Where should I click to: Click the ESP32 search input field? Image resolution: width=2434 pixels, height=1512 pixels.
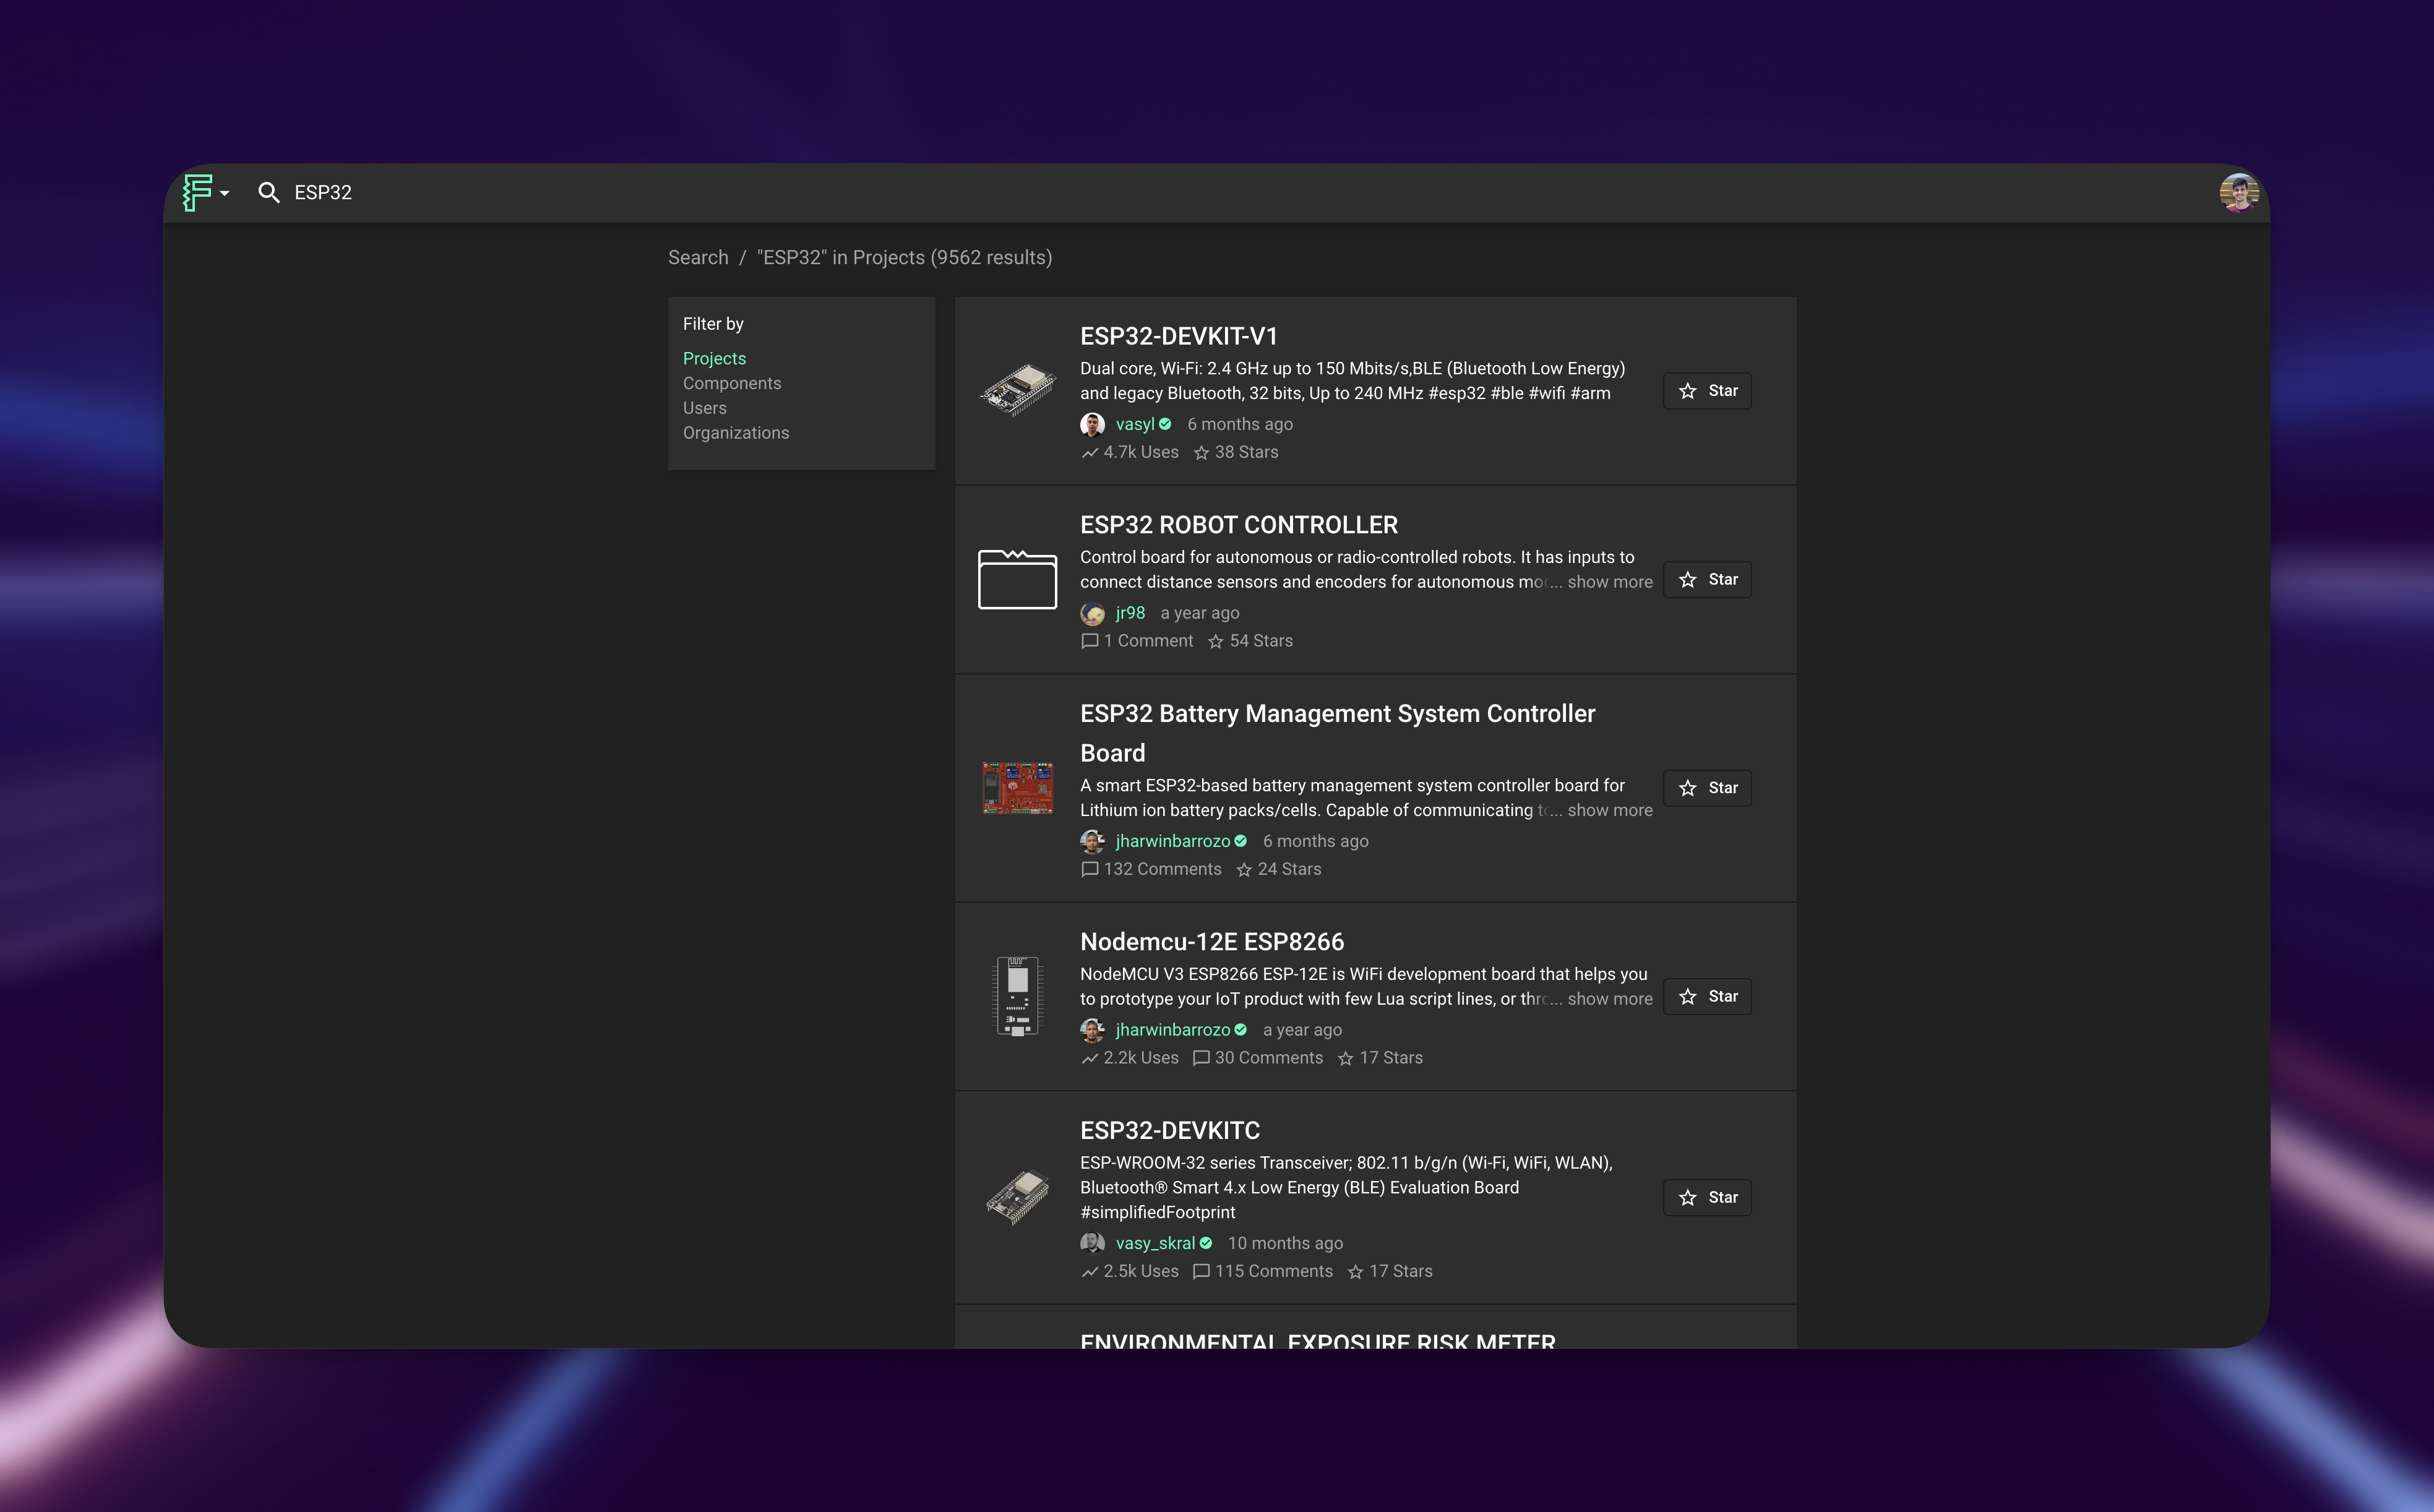[x=323, y=193]
